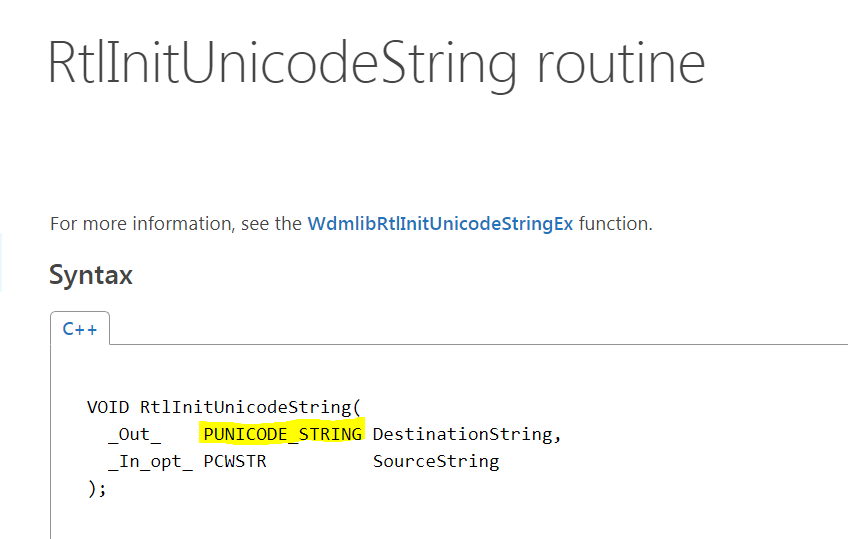This screenshot has width=848, height=539.
Task: Click the DestinationString parameter name
Action: [x=461, y=434]
